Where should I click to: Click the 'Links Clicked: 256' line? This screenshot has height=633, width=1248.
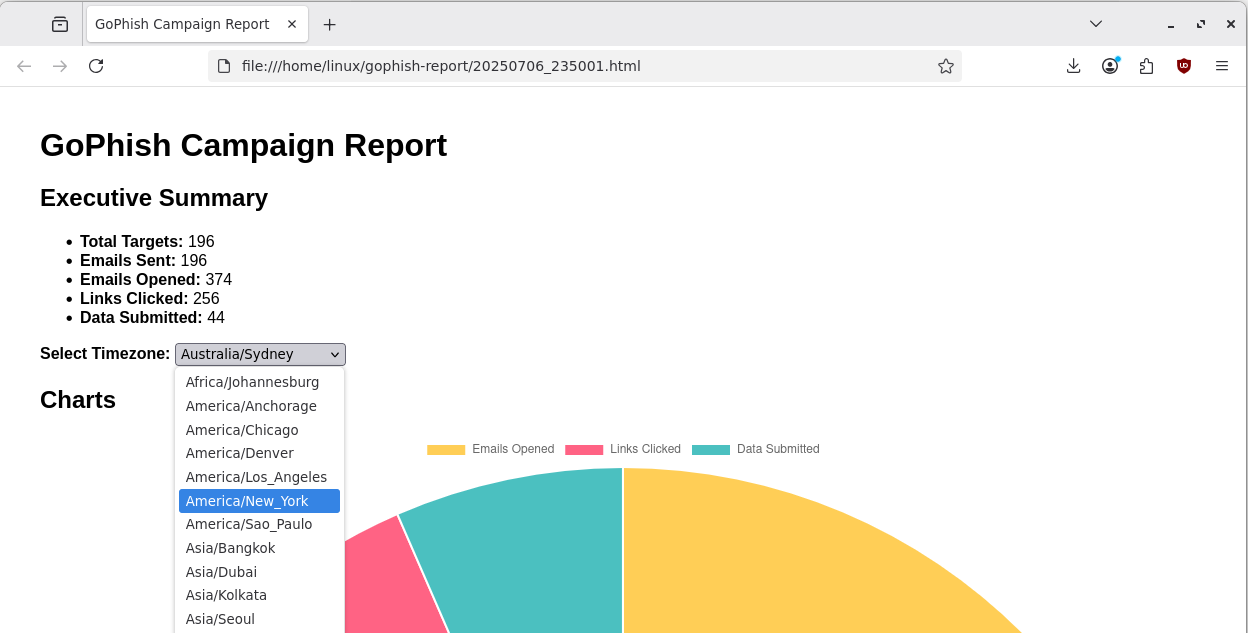click(x=150, y=299)
